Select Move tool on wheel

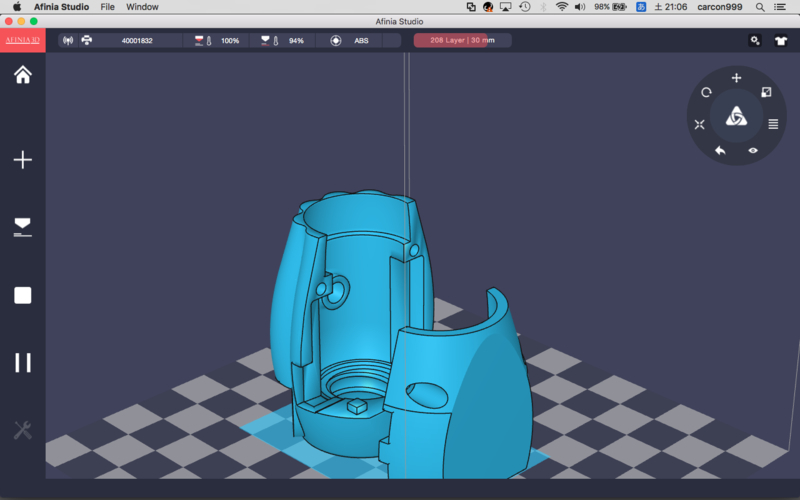[736, 78]
